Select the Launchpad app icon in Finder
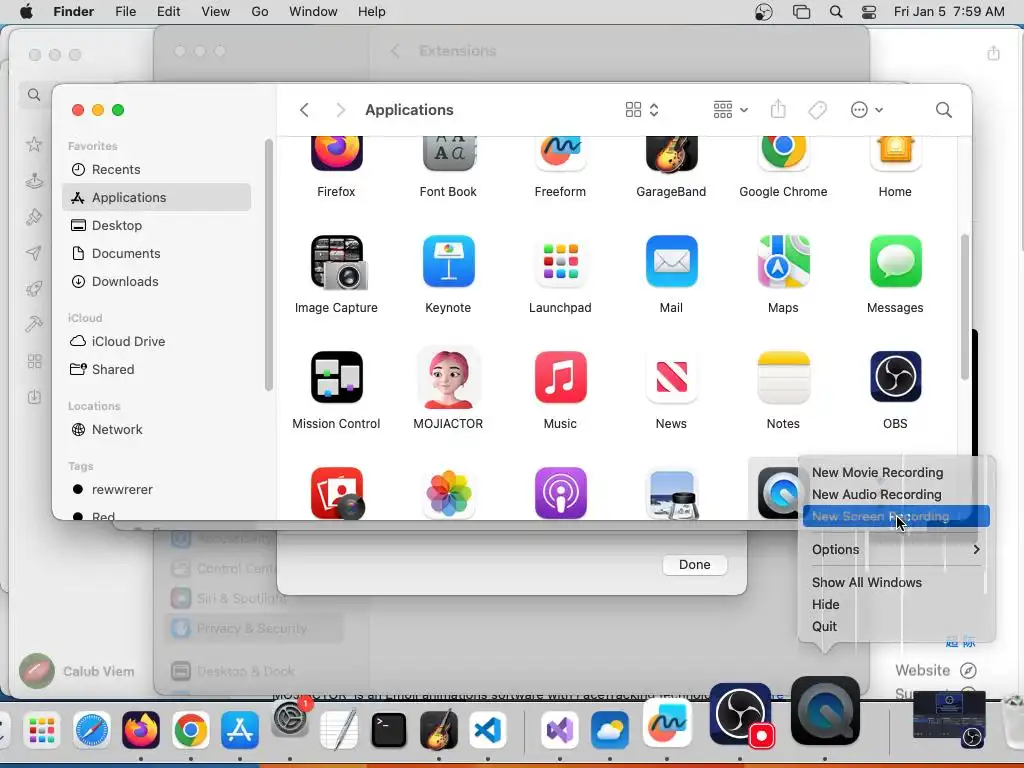This screenshot has height=768, width=1024. tap(560, 261)
